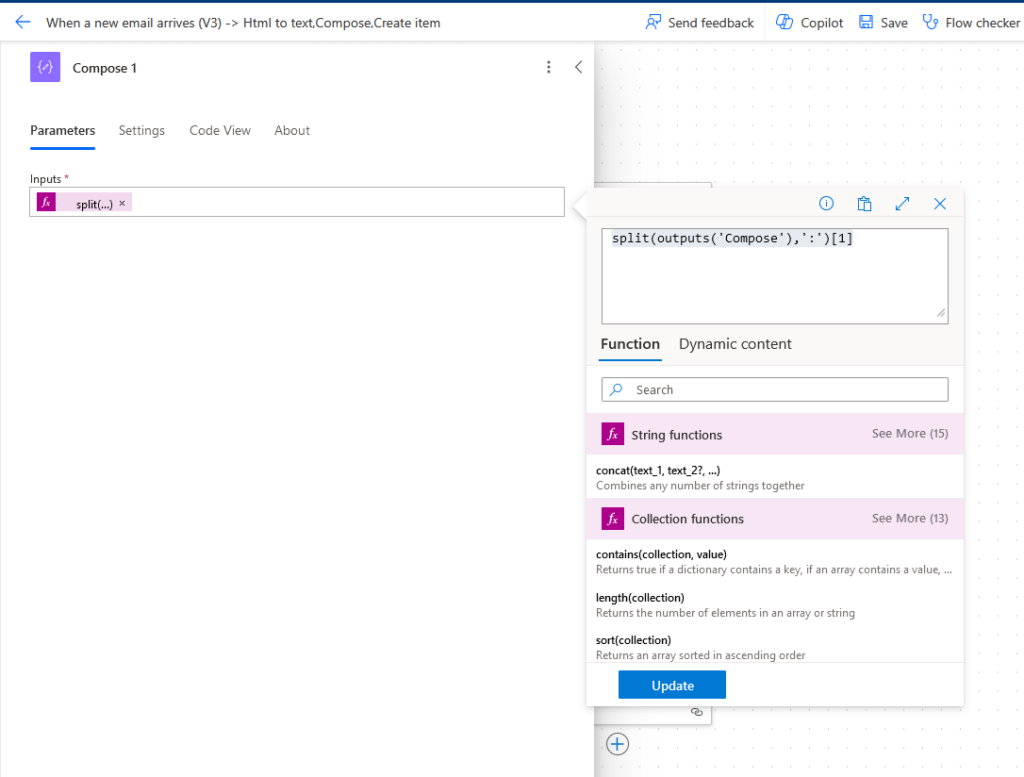The height and width of the screenshot is (777, 1024).
Task: Click the String functions header
Action: tap(775, 434)
